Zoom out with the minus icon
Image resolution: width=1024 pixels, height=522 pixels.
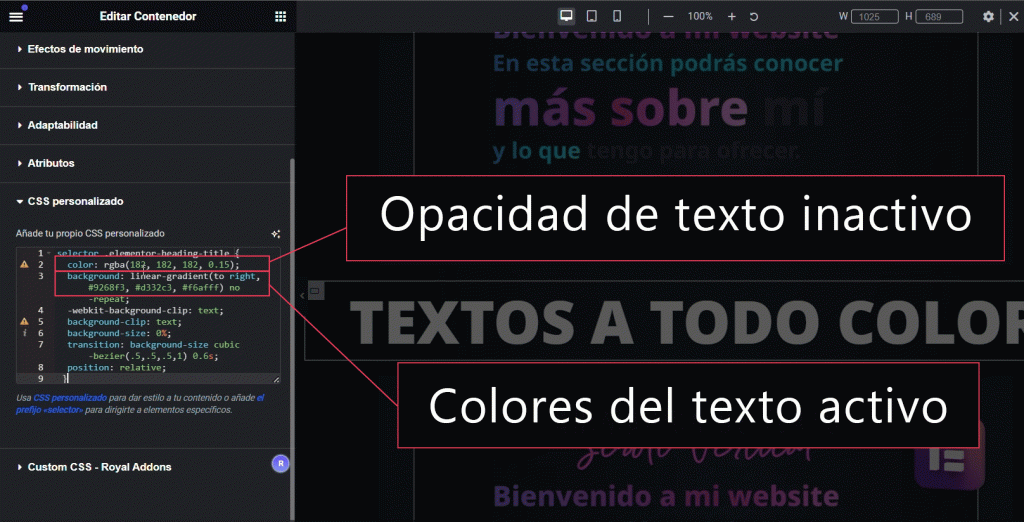click(668, 17)
